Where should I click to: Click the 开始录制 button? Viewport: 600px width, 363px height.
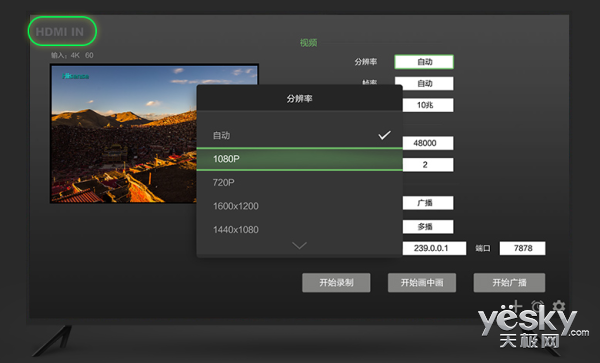(x=336, y=283)
